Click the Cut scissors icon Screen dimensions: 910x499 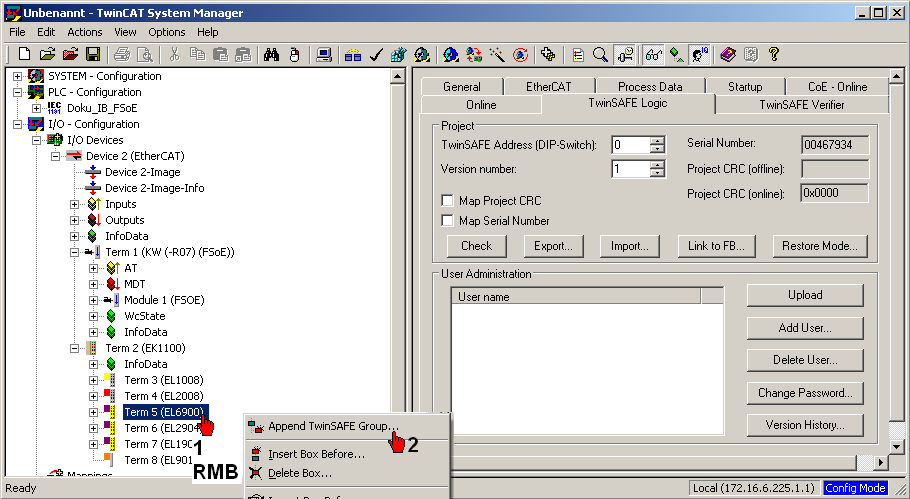[x=174, y=55]
